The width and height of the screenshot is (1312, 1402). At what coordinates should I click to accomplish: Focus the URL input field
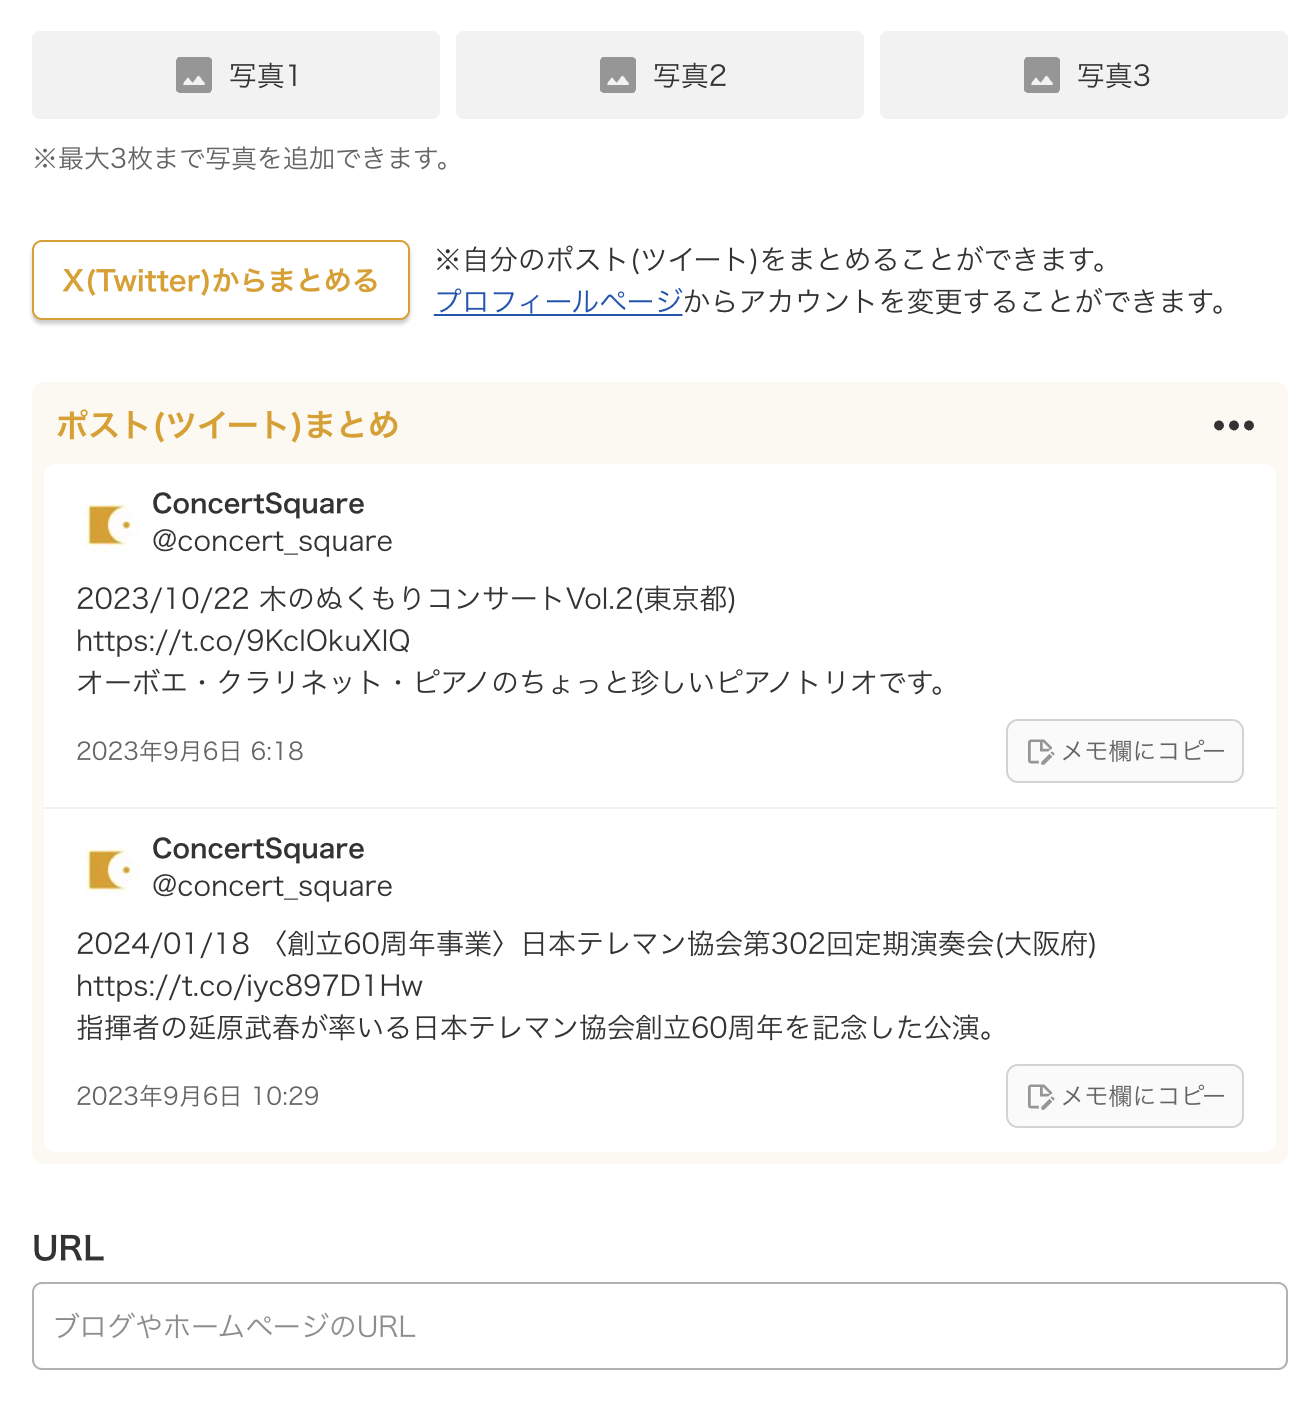click(x=660, y=1326)
